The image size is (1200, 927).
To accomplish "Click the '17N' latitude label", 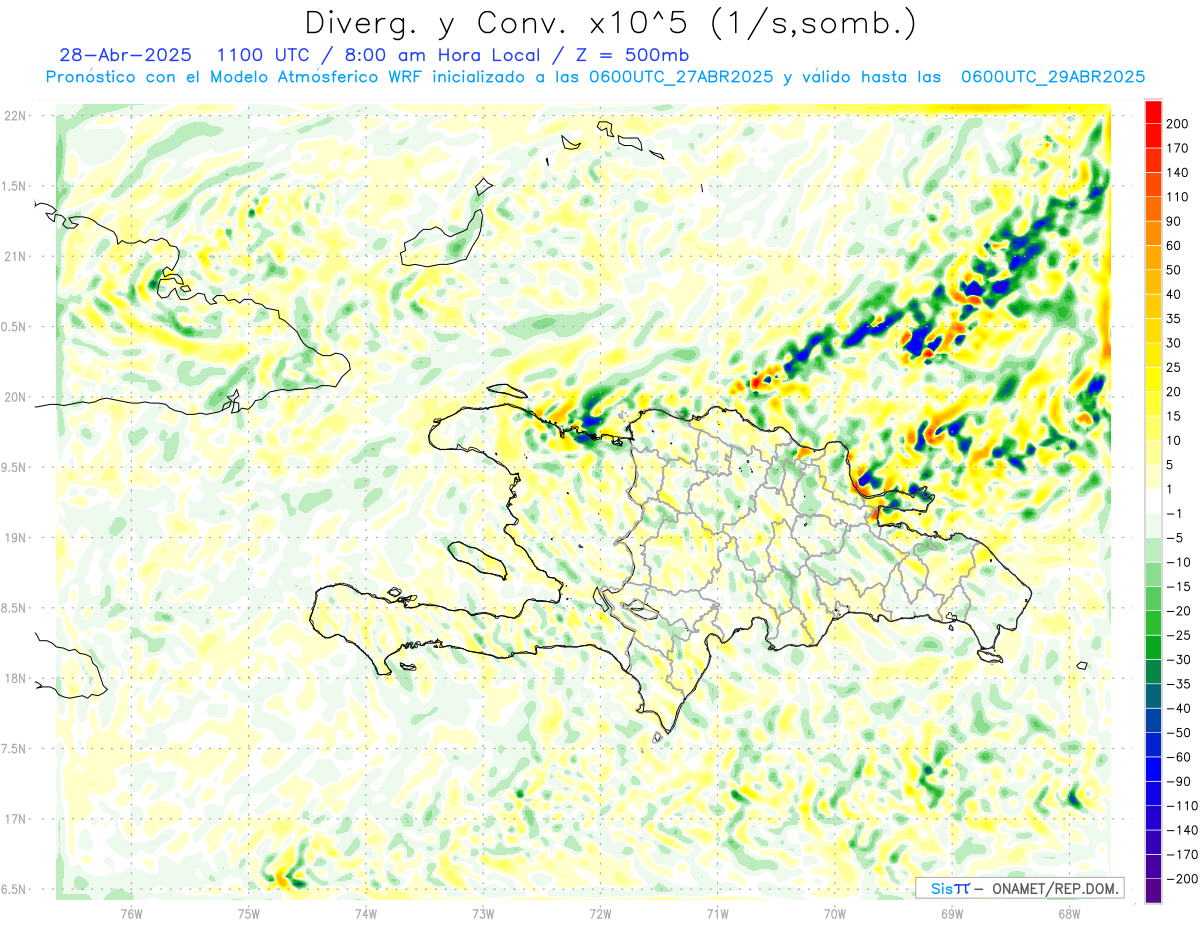I will tap(14, 819).
